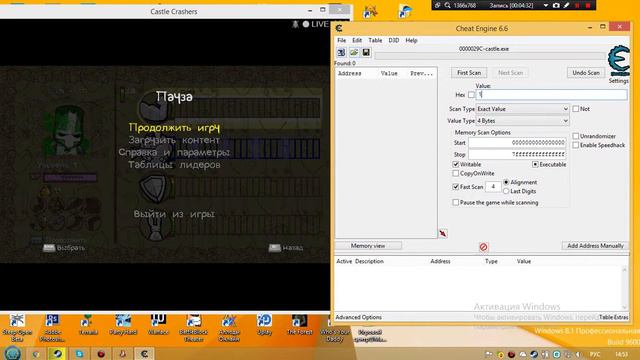Open the File menu

341,40
